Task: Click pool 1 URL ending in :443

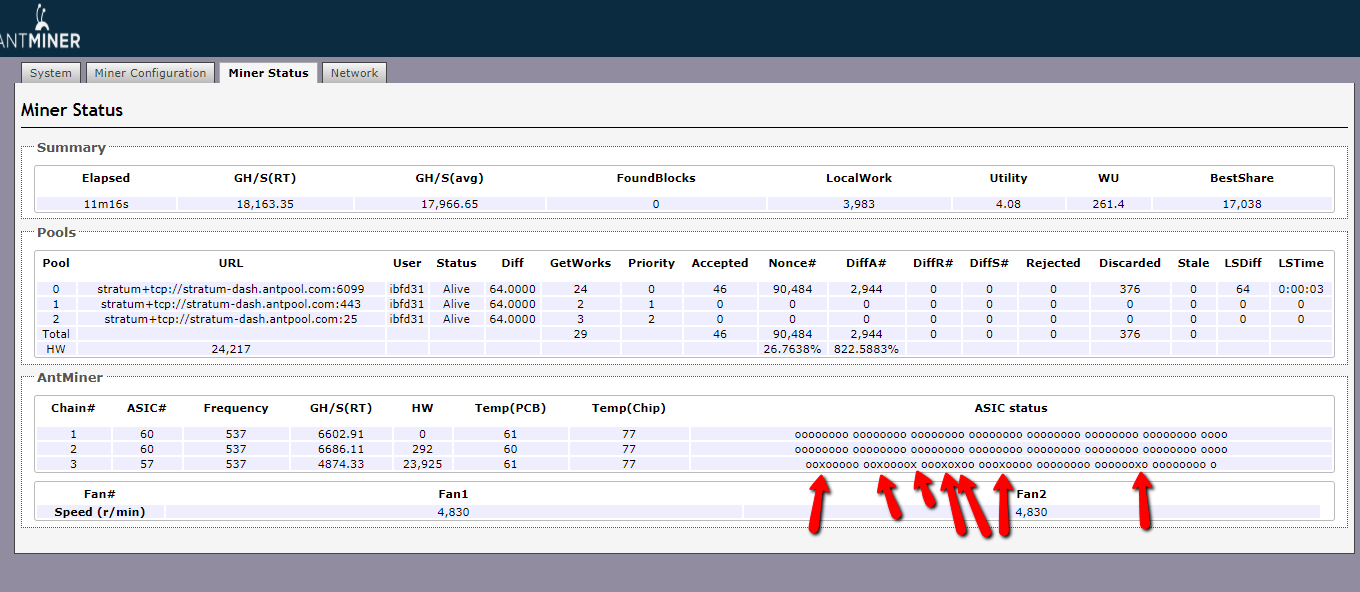Action: (231, 304)
